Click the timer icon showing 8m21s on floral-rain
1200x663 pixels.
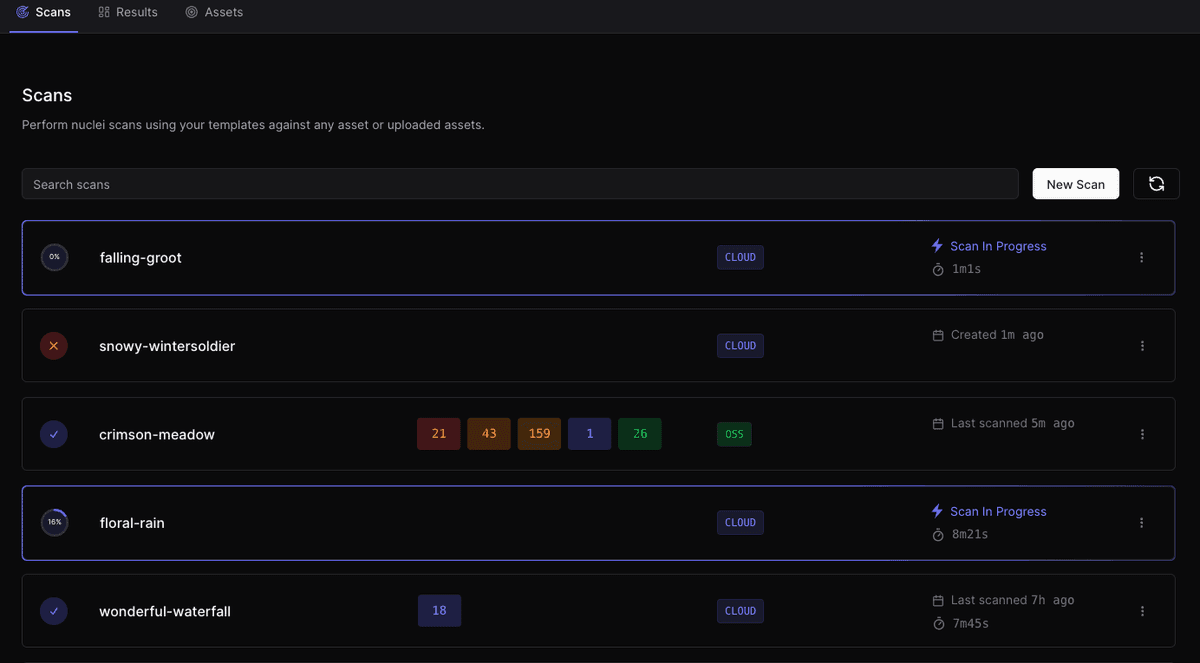[x=937, y=534]
